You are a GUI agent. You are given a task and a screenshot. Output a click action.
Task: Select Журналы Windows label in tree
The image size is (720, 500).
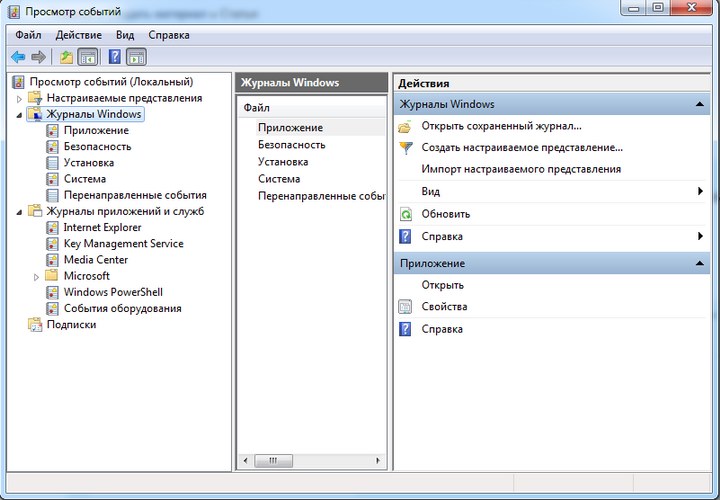94,114
